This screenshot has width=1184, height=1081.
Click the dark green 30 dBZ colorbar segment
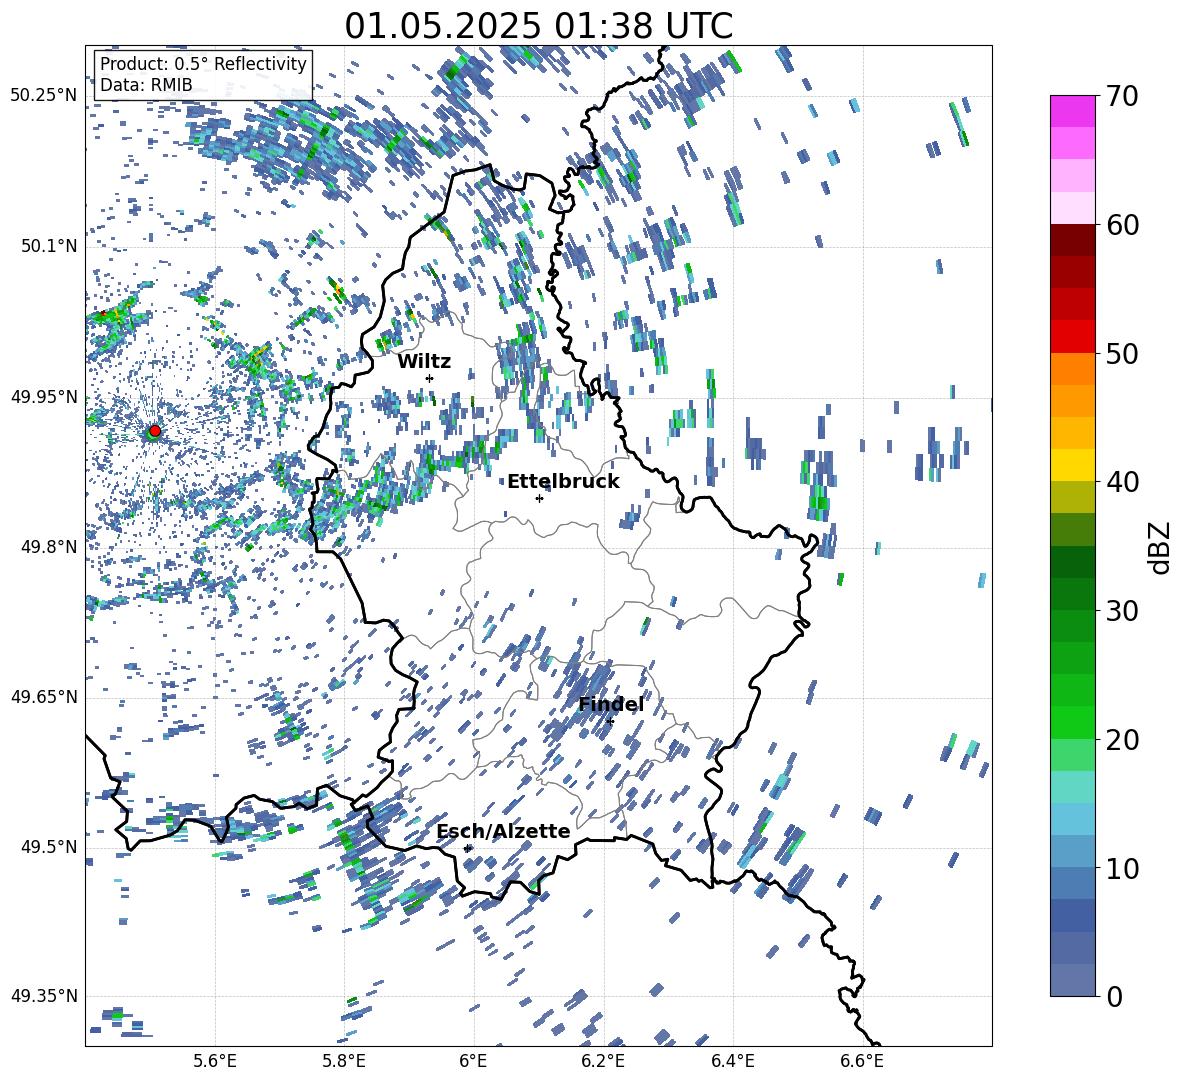coord(1072,593)
